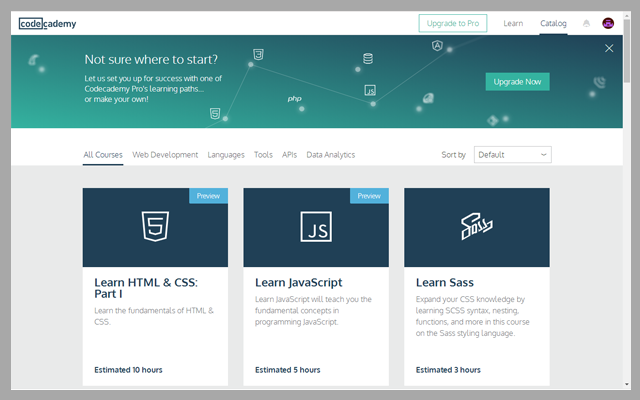Click 'Estimated 5 hours' text
The width and height of the screenshot is (640, 400).
287,370
